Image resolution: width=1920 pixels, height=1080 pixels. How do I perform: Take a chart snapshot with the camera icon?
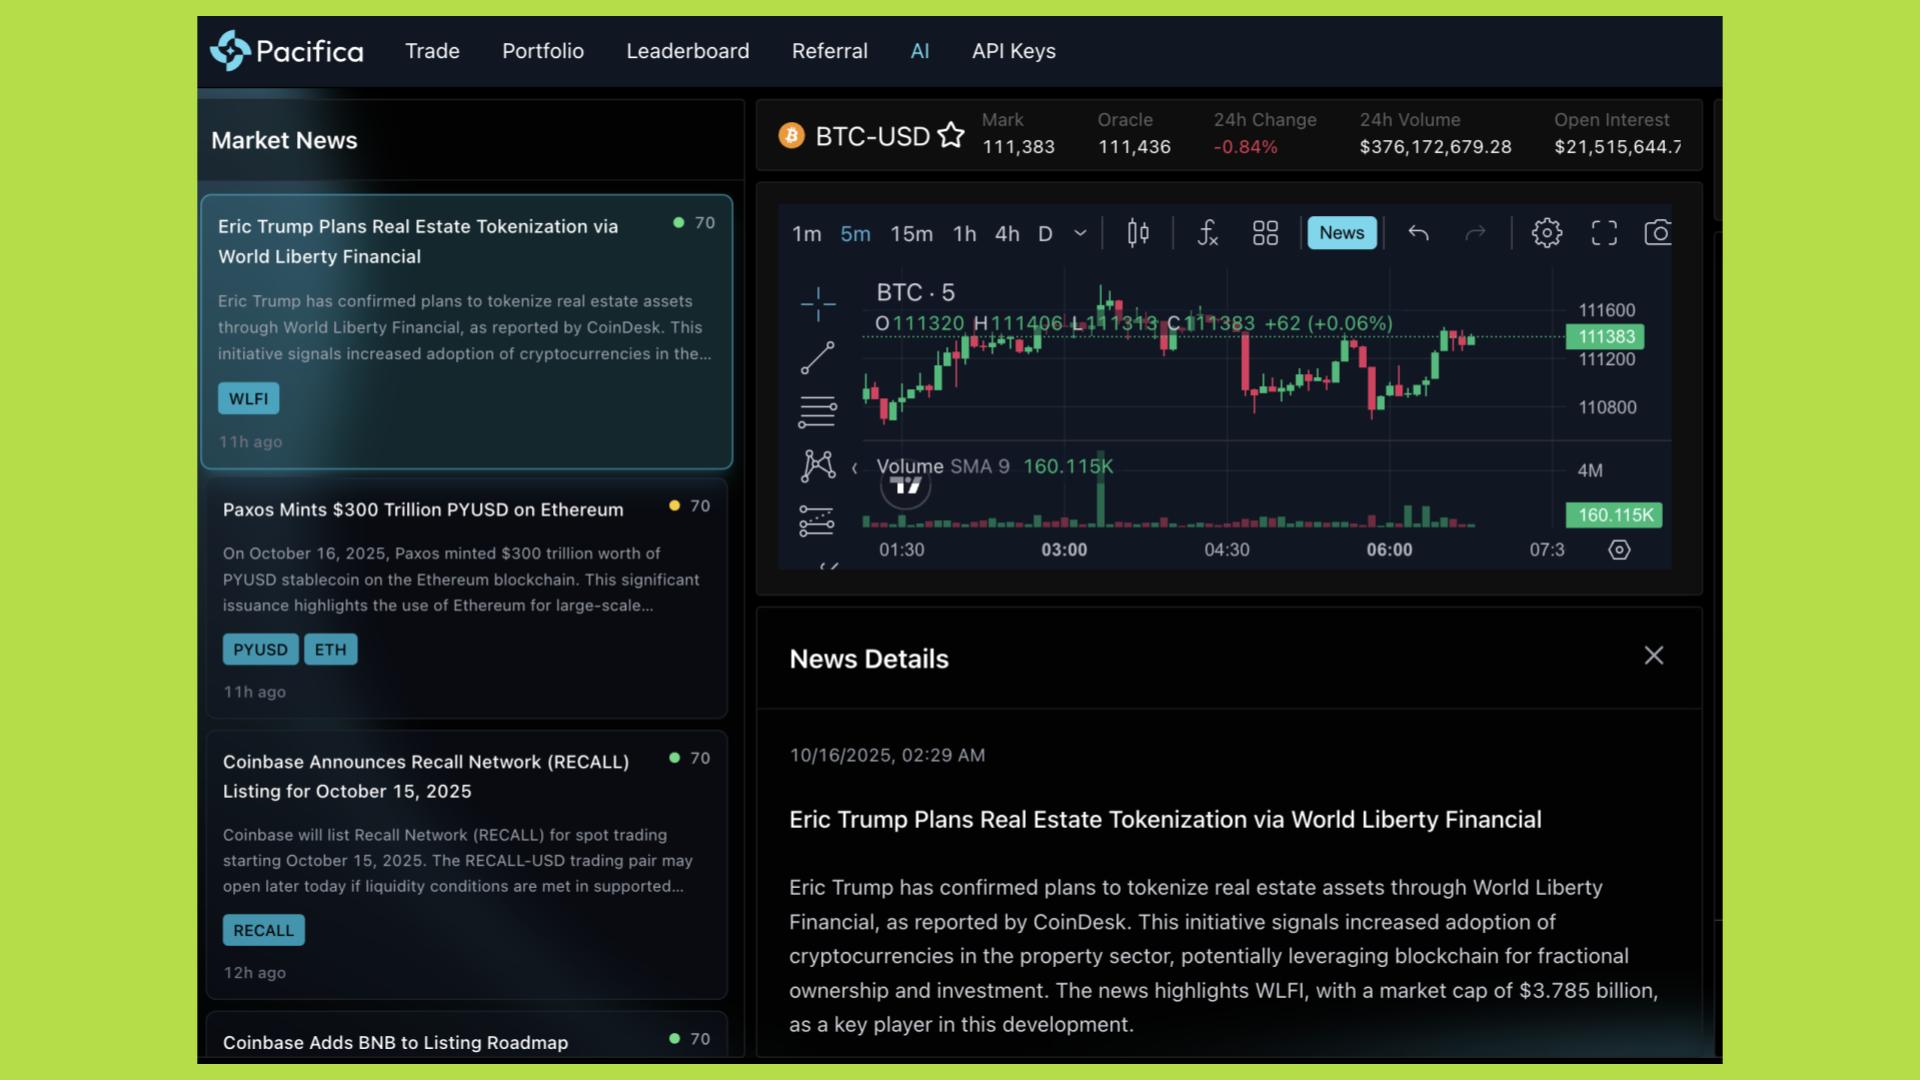click(x=1657, y=233)
